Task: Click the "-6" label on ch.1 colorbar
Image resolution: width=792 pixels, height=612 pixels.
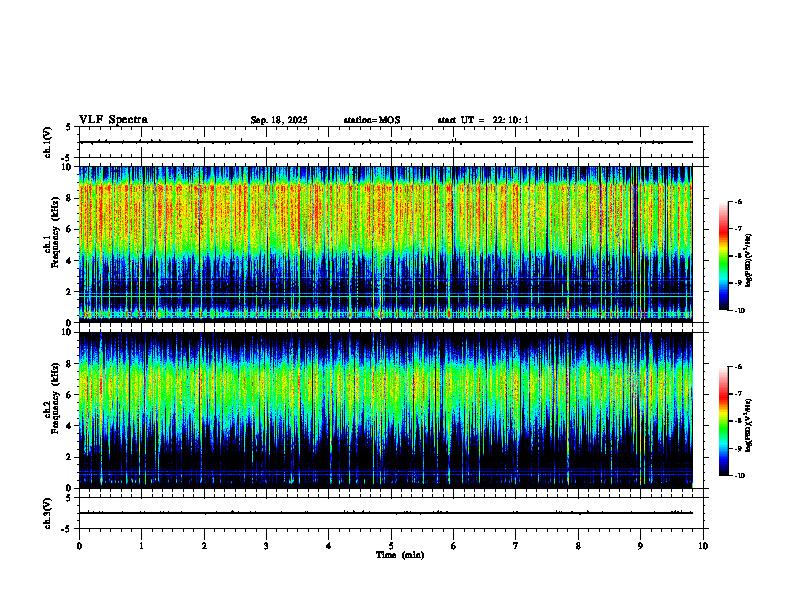Action: (x=737, y=201)
